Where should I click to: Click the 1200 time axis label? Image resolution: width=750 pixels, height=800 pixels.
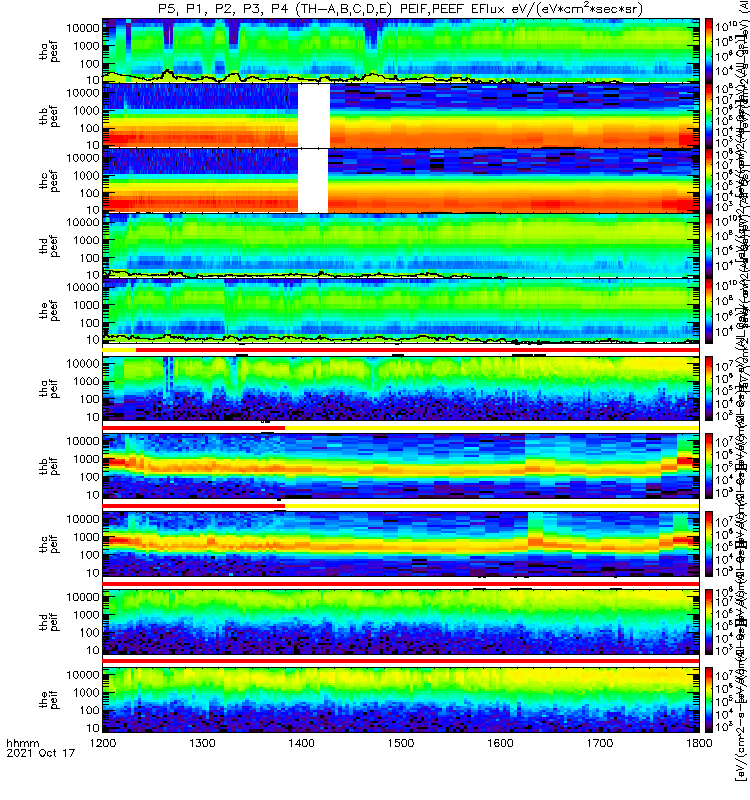pos(103,743)
